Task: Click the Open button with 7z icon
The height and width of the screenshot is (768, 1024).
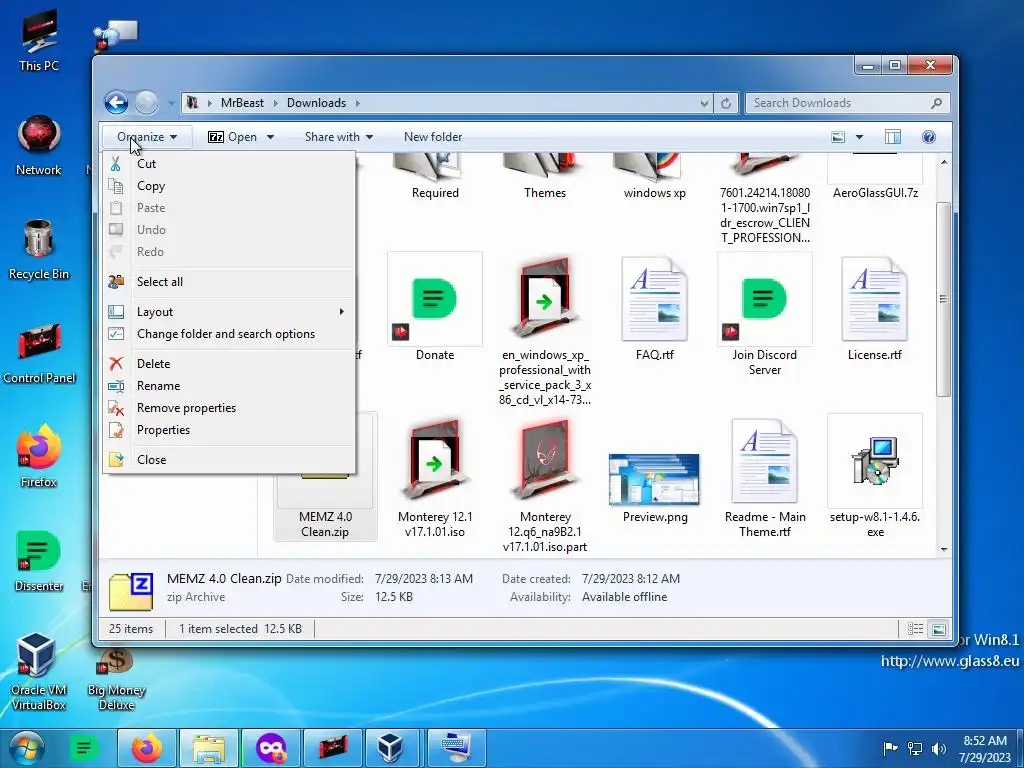Action: pos(232,137)
